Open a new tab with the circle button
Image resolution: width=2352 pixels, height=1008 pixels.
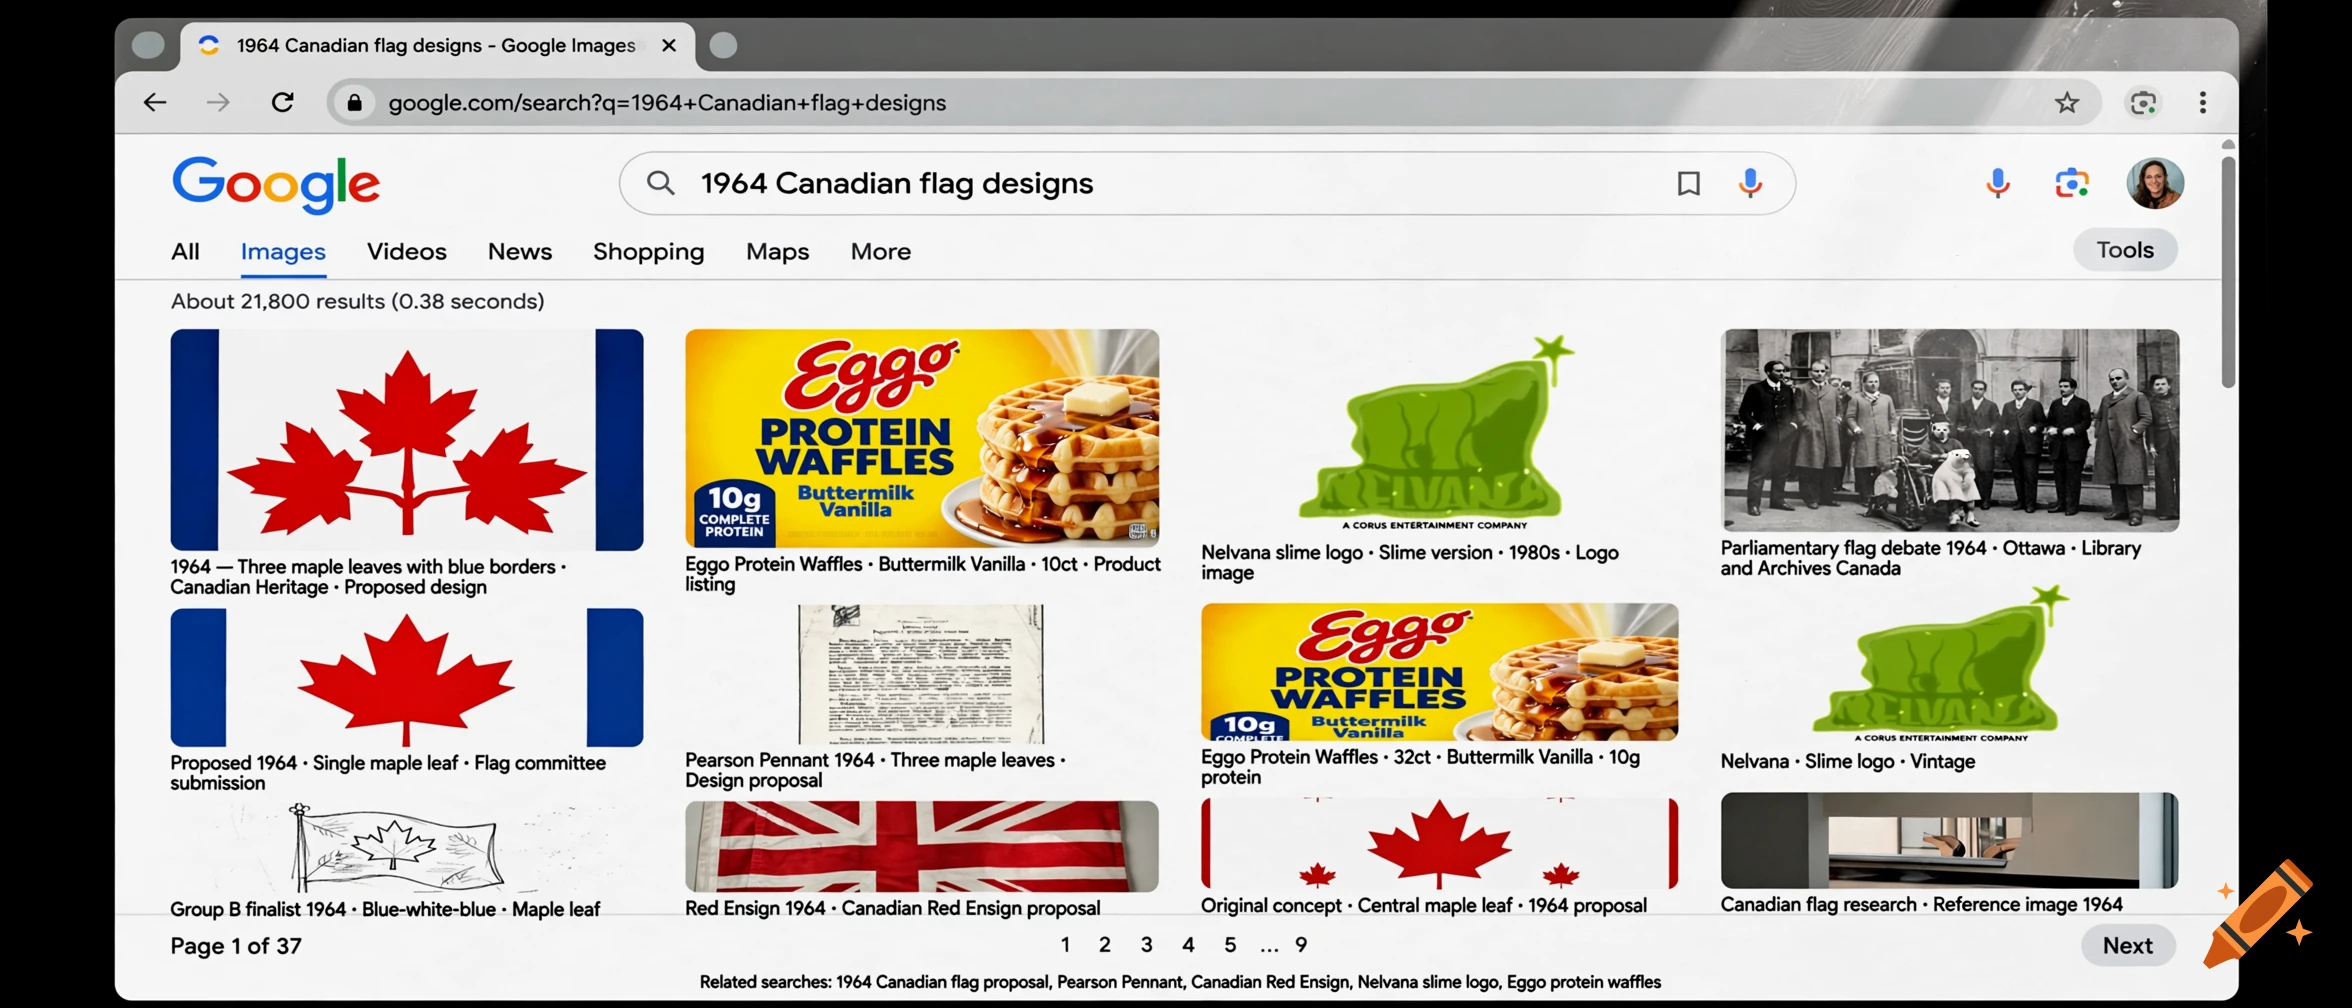coord(723,45)
